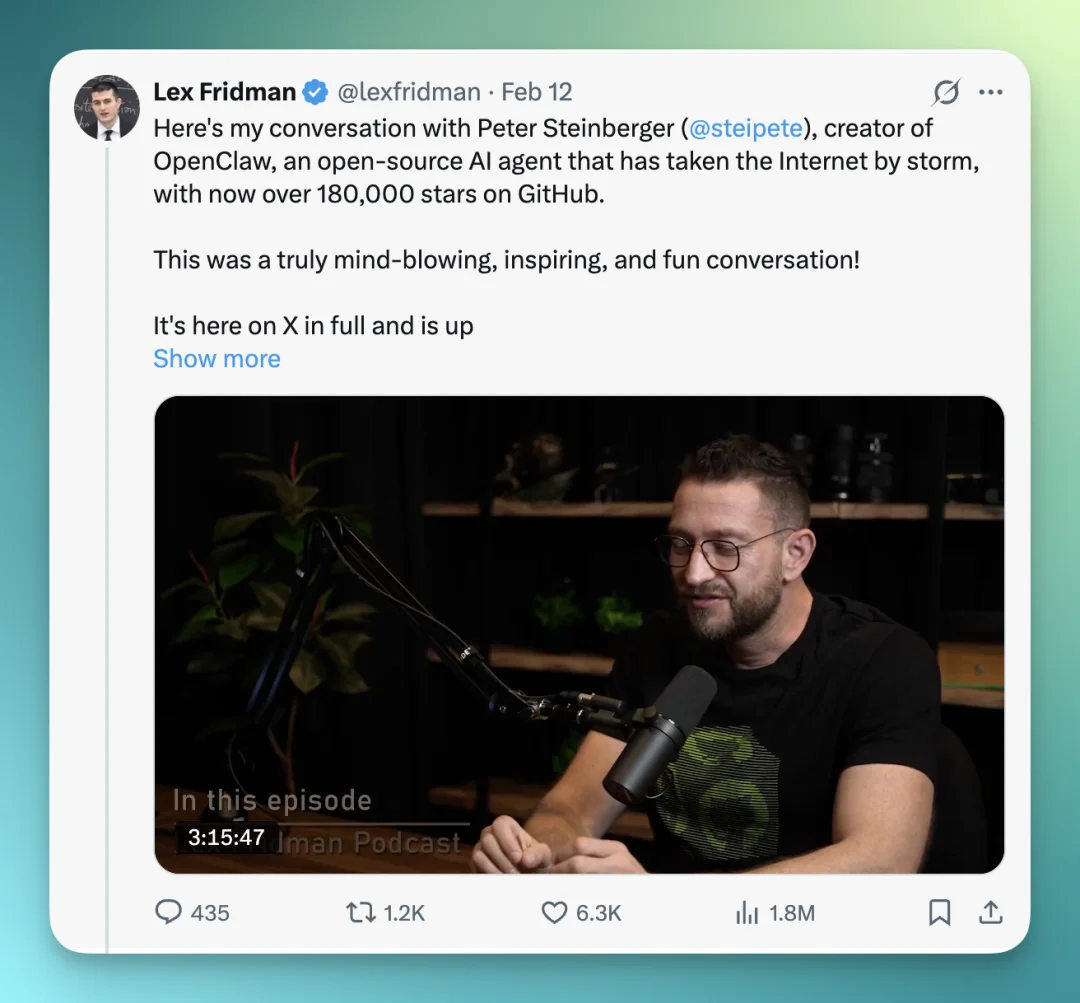Screen dimensions: 1080x1003
Task: Open Lex Fridman's profile avatar
Action: pyautogui.click(x=107, y=107)
